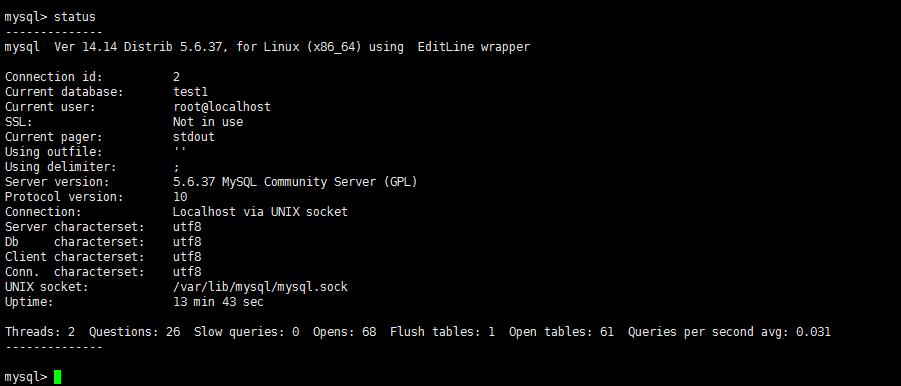
Task: Click 'Localhost via UNIX socket' text
Action: 260,212
